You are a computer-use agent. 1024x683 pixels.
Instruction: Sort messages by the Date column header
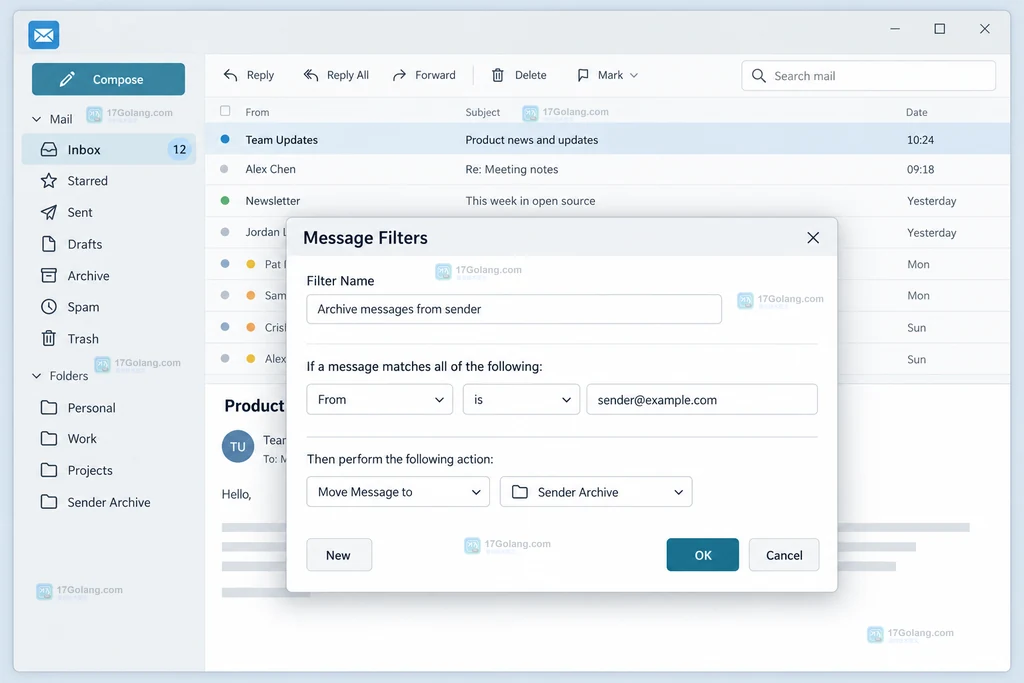[916, 112]
